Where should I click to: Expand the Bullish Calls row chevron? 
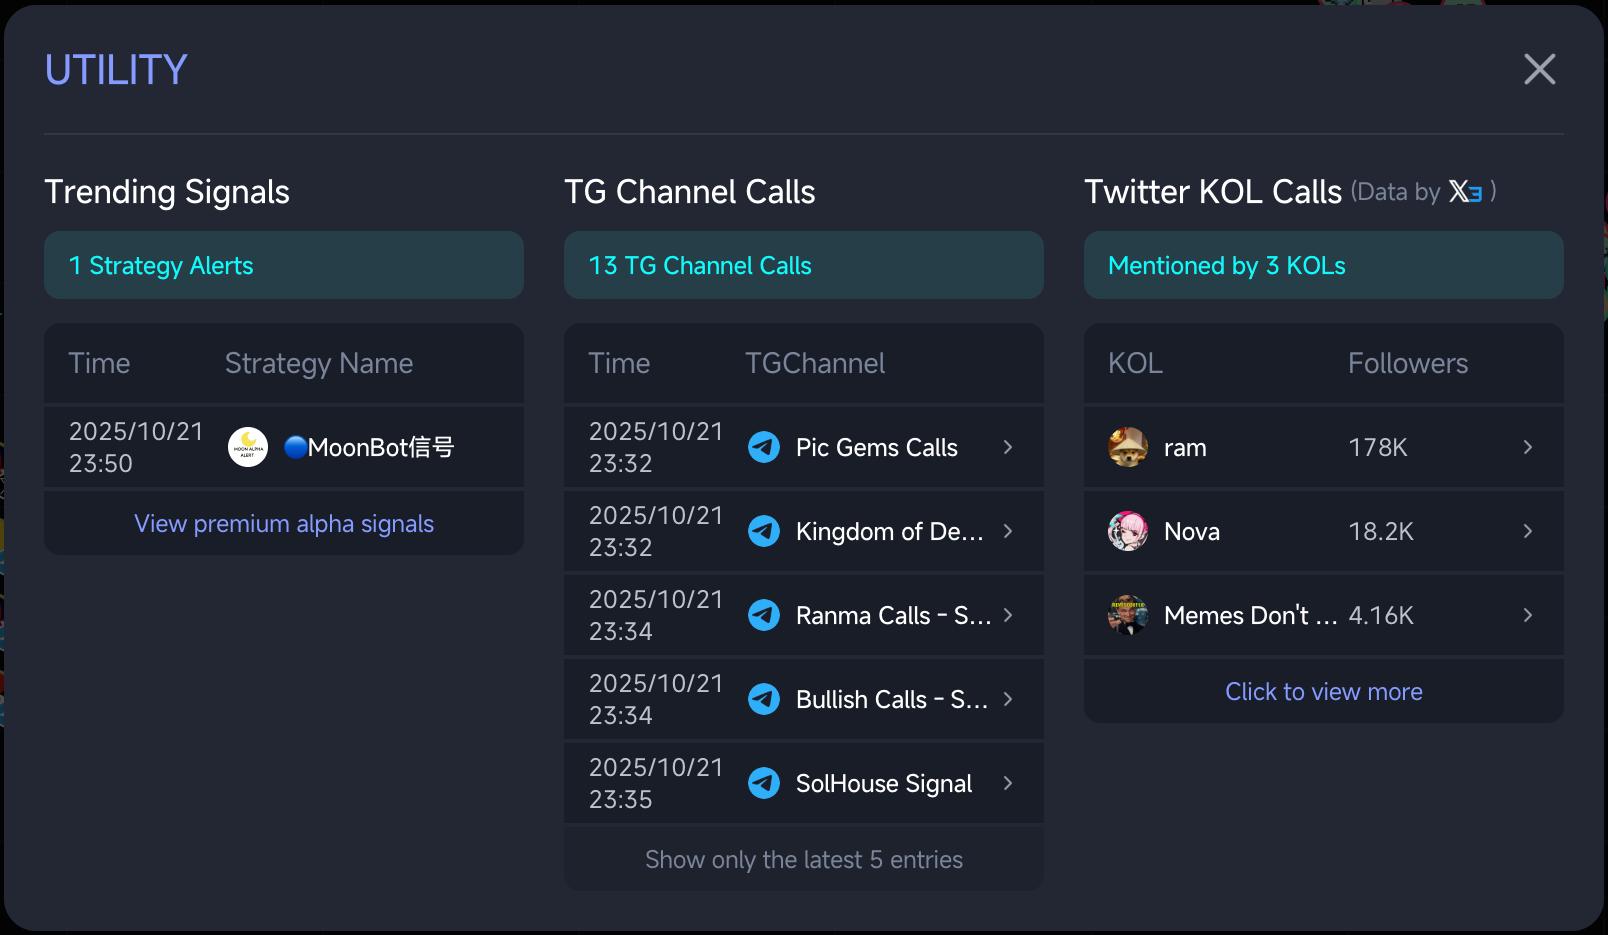[x=1008, y=699]
